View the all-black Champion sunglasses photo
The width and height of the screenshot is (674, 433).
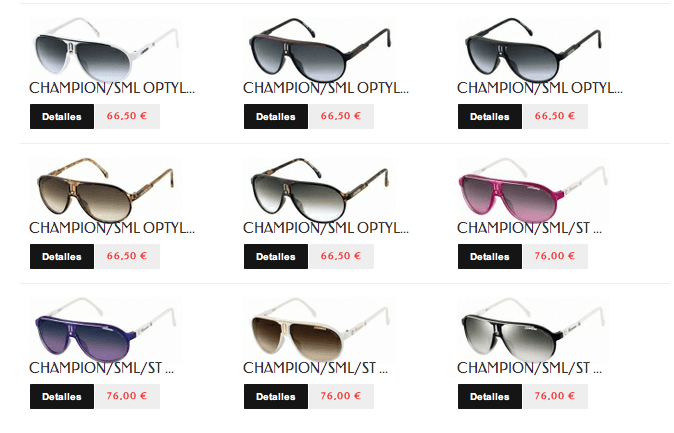pos(533,49)
